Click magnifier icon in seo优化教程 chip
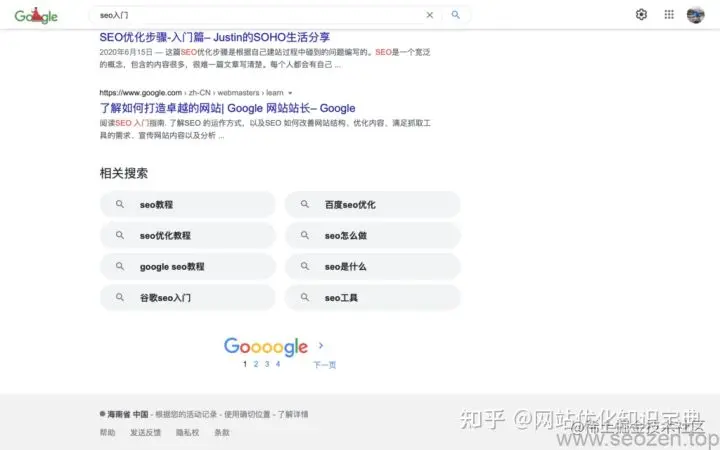This screenshot has height=450, width=720. 120,235
